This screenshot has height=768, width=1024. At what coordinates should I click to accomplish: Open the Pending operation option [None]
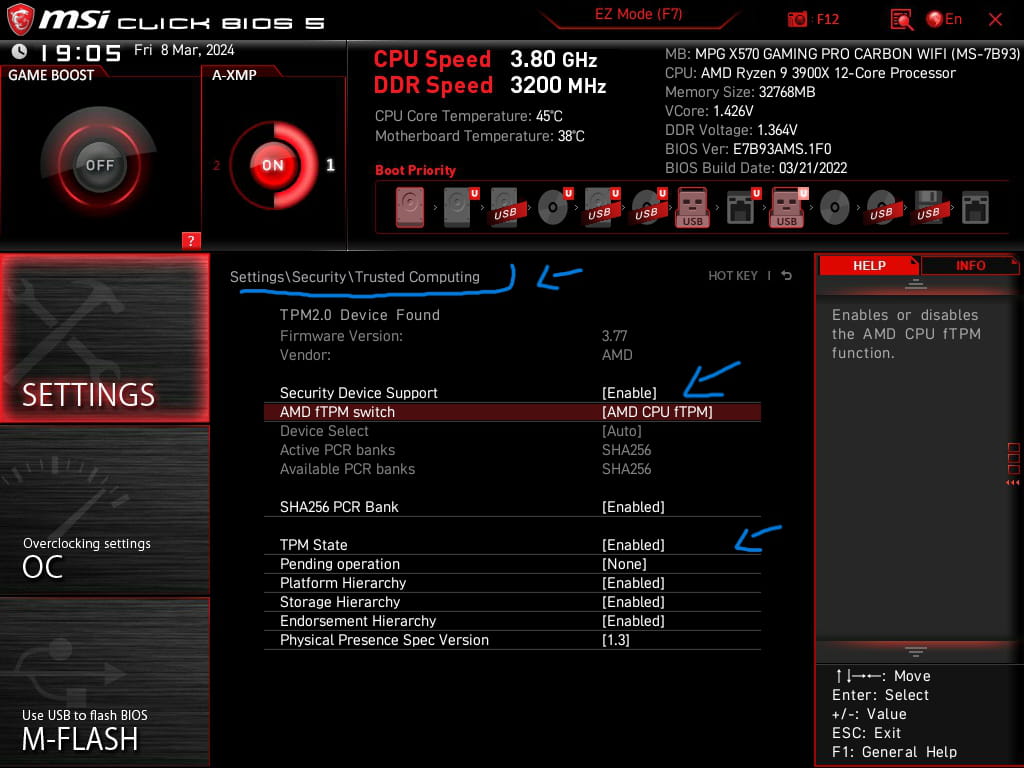pyautogui.click(x=512, y=564)
